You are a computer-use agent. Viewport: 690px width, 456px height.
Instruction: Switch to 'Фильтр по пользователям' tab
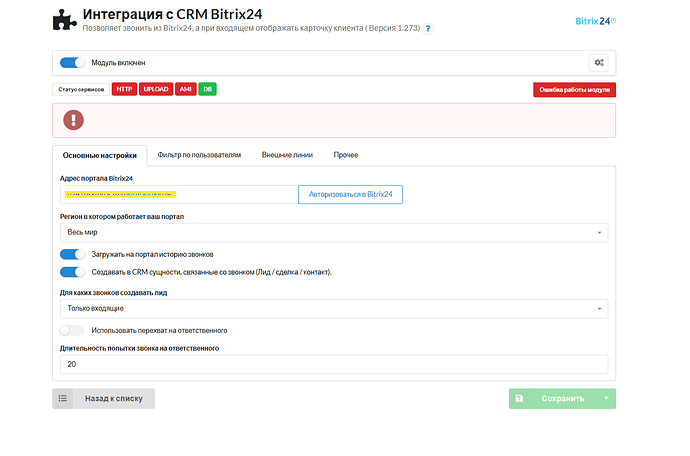[199, 155]
